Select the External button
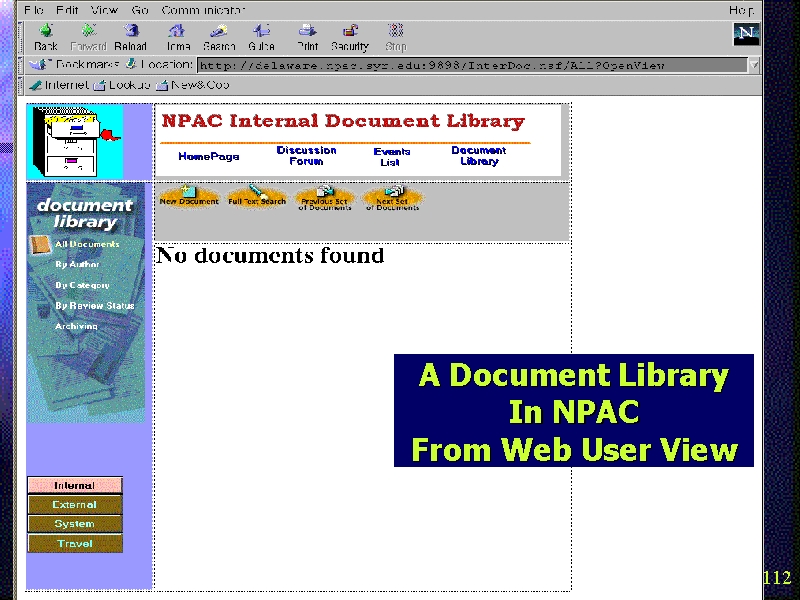 [x=75, y=505]
